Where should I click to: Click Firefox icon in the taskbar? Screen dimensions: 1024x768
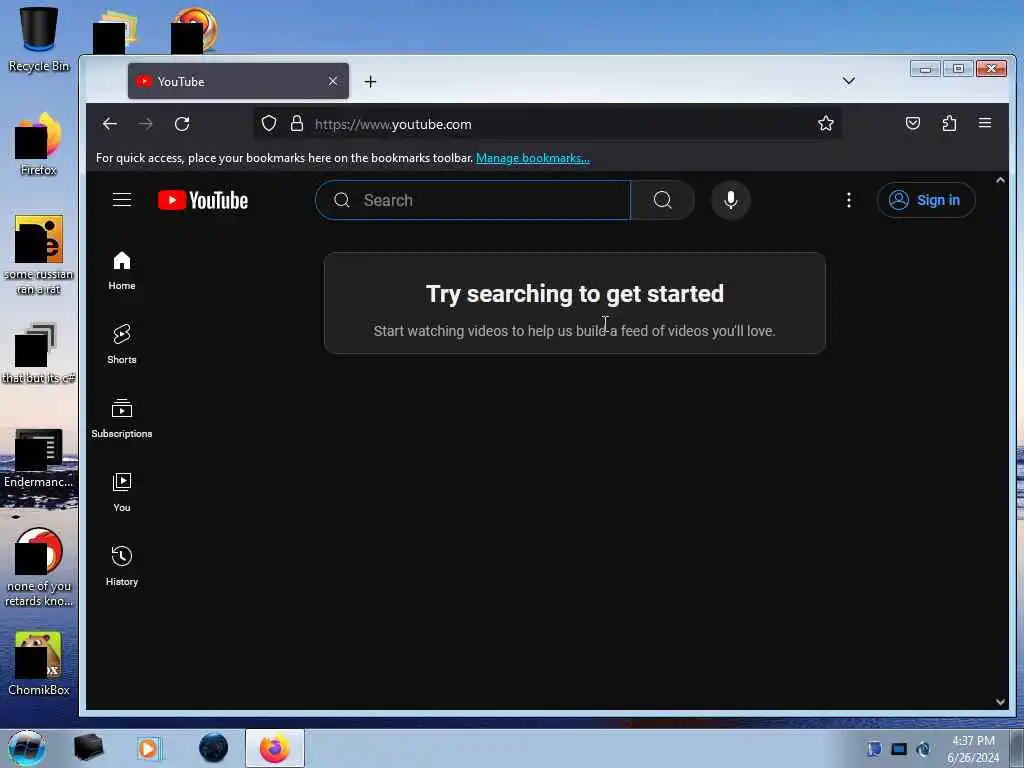pos(275,748)
